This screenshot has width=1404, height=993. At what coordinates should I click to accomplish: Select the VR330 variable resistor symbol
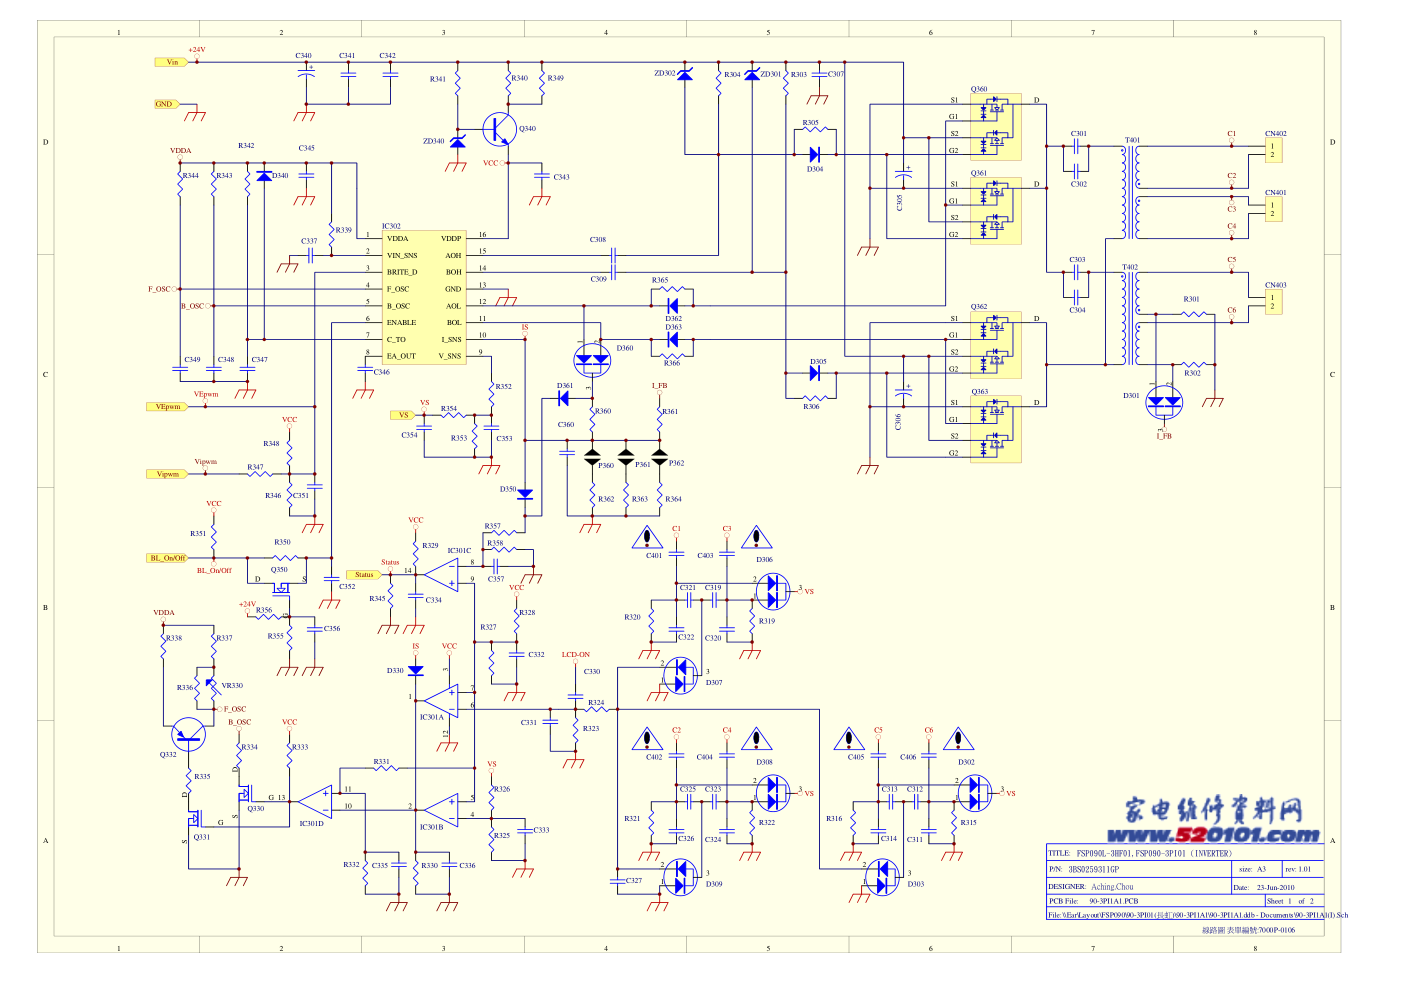[x=210, y=685]
